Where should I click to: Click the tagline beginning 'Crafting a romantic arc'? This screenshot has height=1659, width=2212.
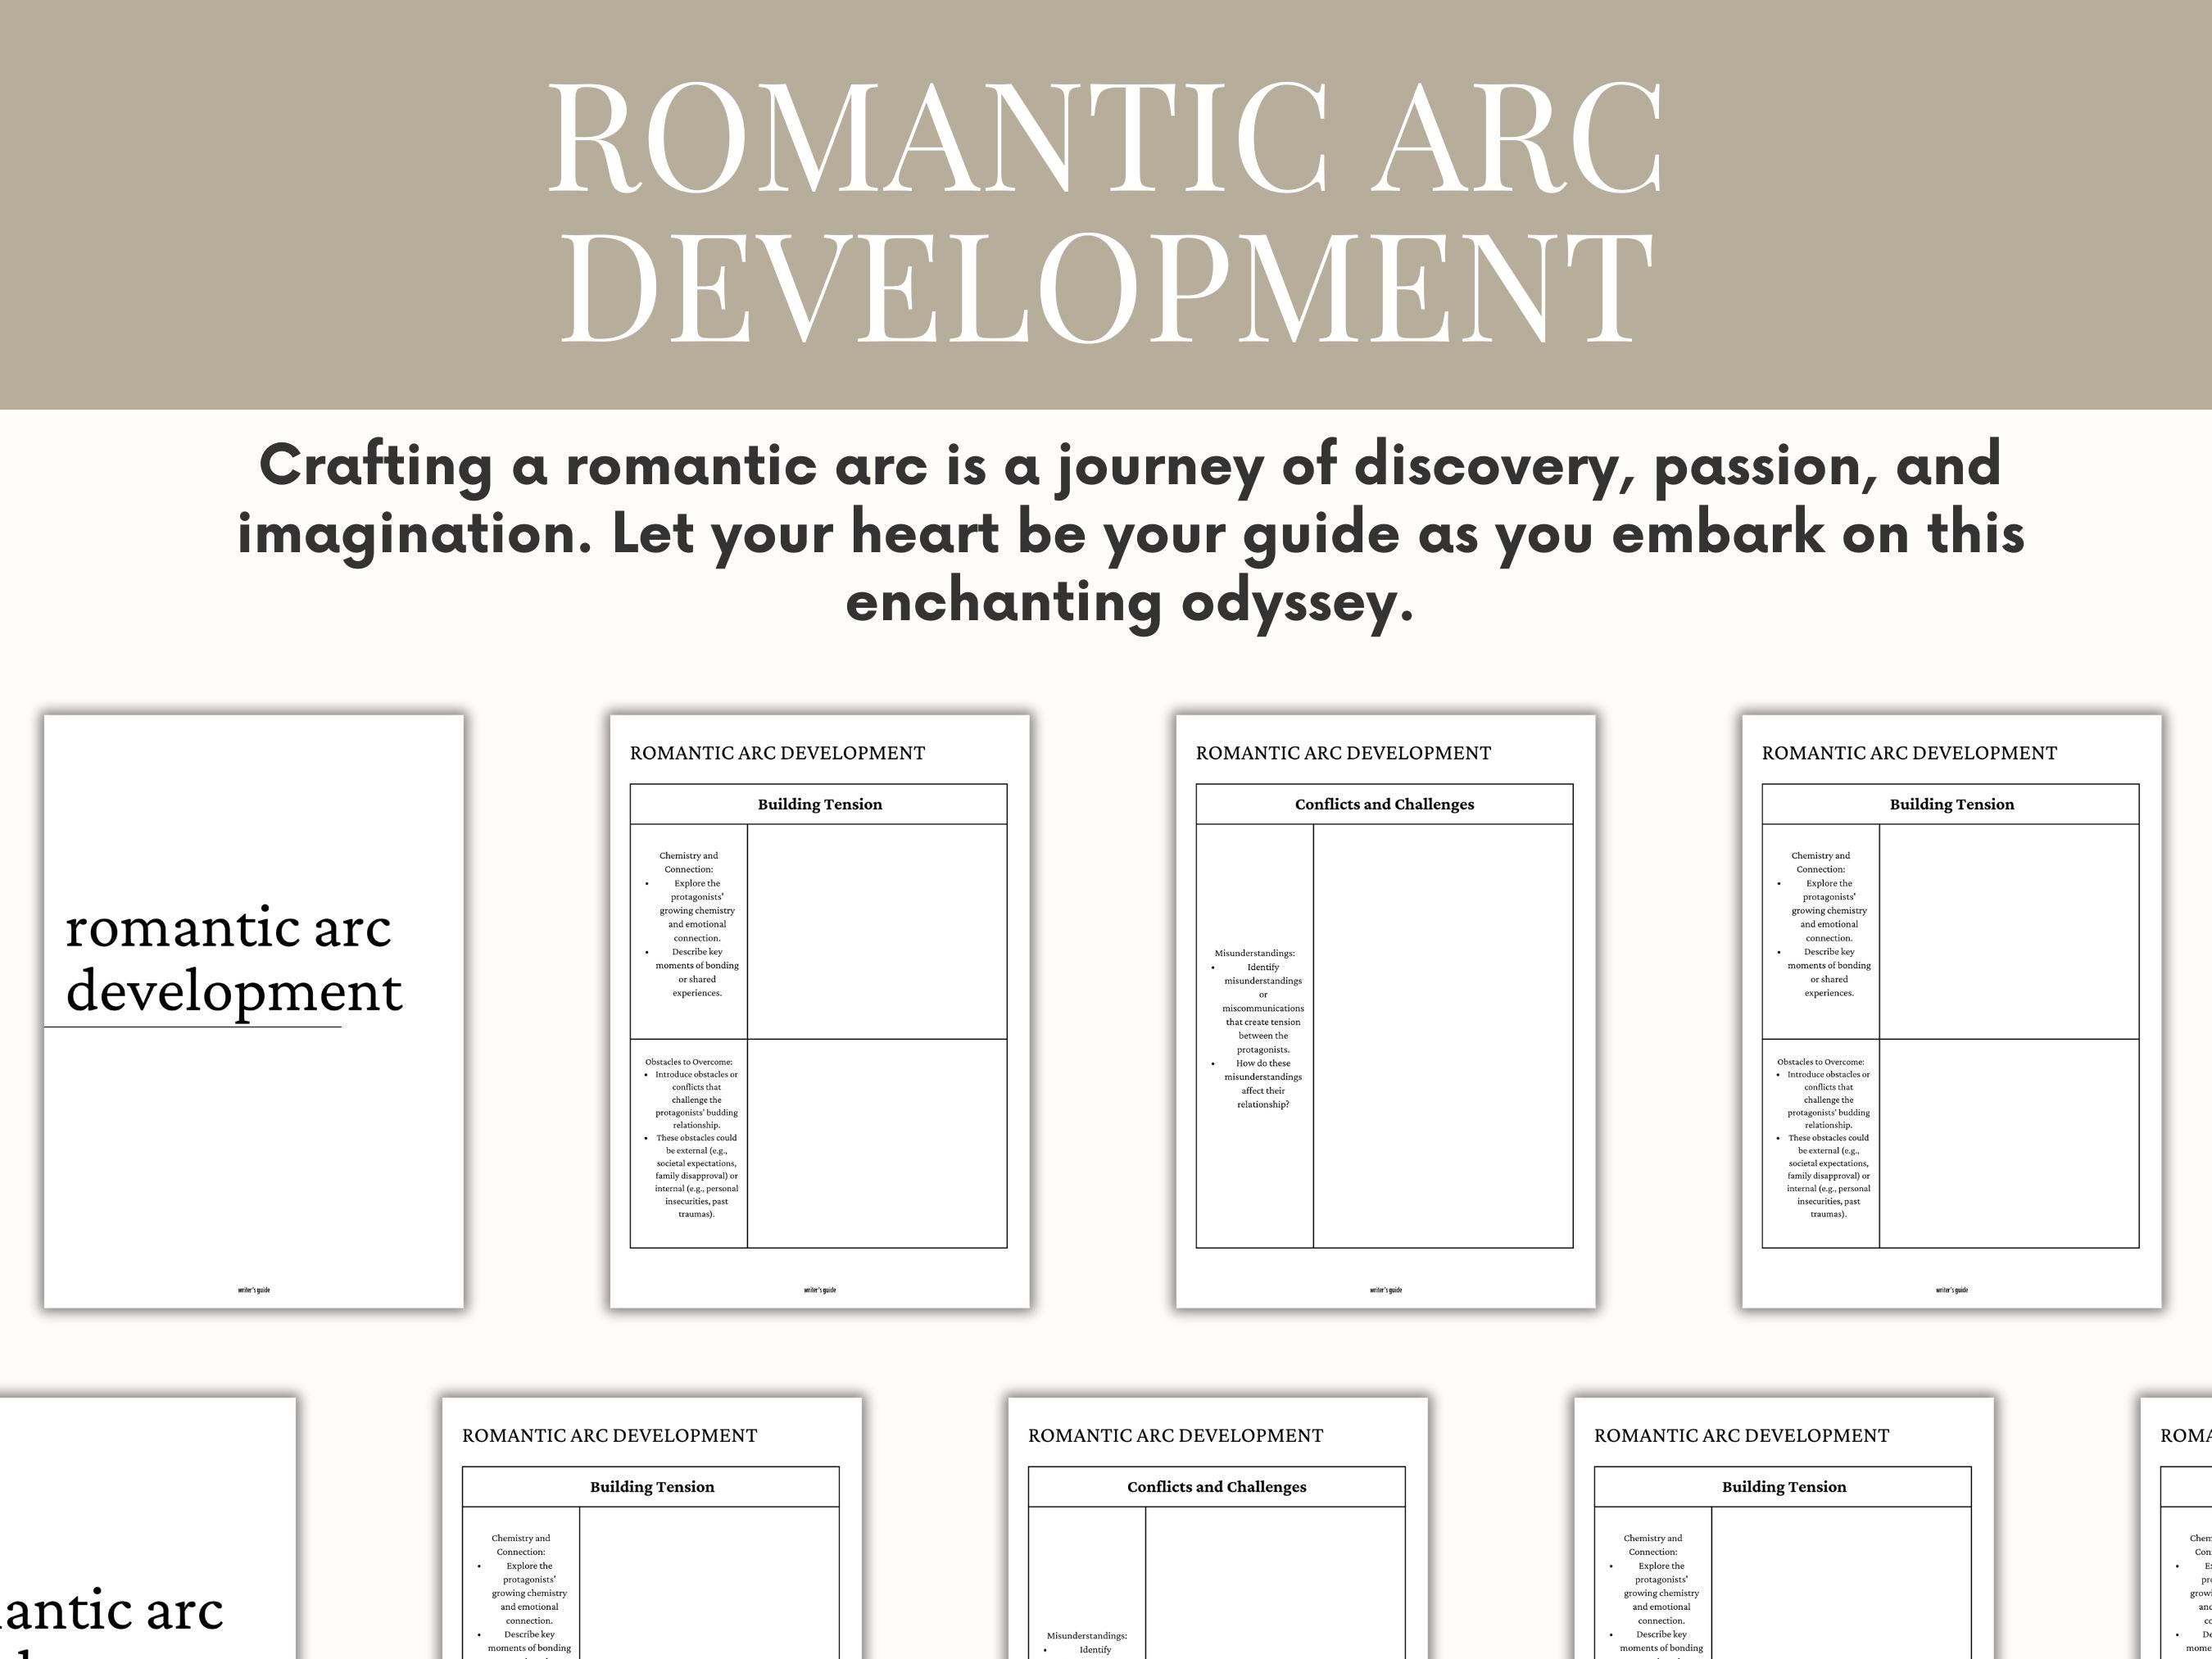point(1130,533)
